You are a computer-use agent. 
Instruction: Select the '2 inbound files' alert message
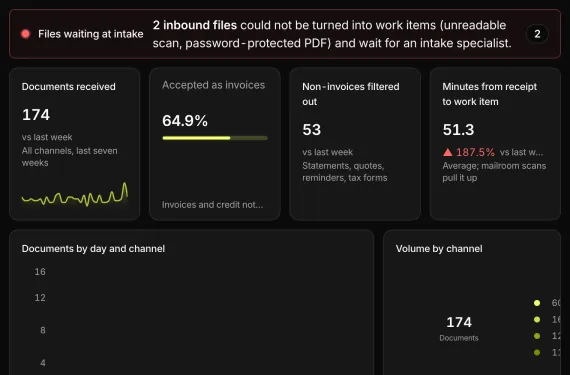[332, 34]
